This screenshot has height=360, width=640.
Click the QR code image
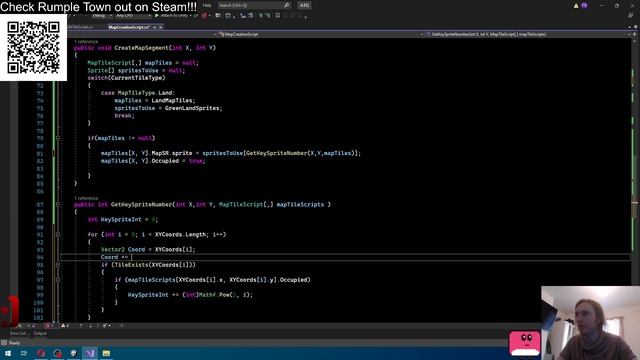click(33, 47)
